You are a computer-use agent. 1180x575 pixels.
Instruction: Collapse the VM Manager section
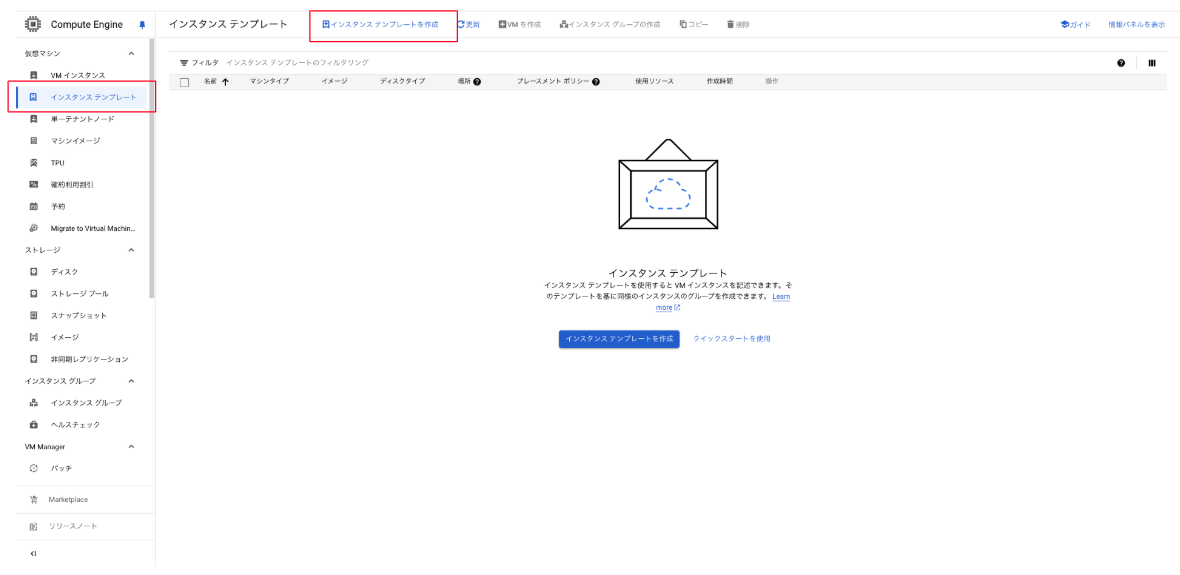(x=132, y=446)
